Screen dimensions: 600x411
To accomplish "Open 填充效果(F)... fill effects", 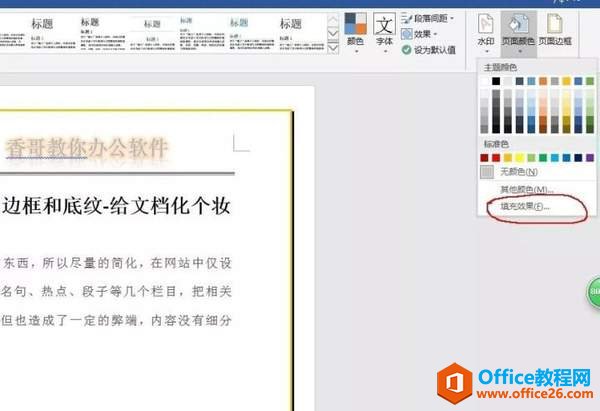I will coord(525,206).
